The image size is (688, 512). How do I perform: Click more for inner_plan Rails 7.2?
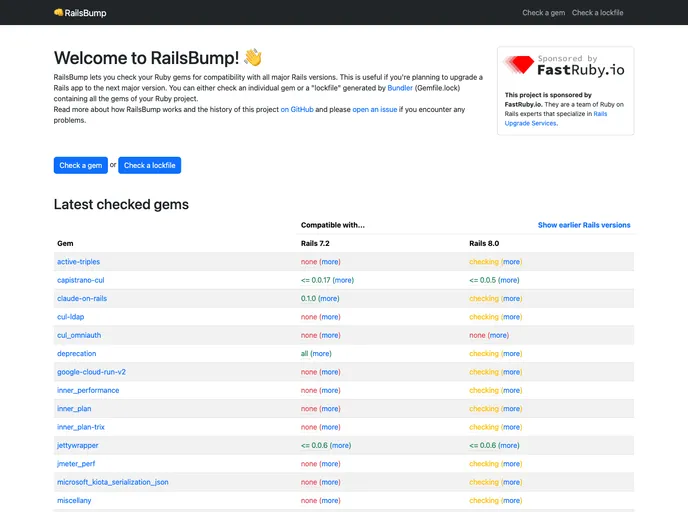click(330, 409)
